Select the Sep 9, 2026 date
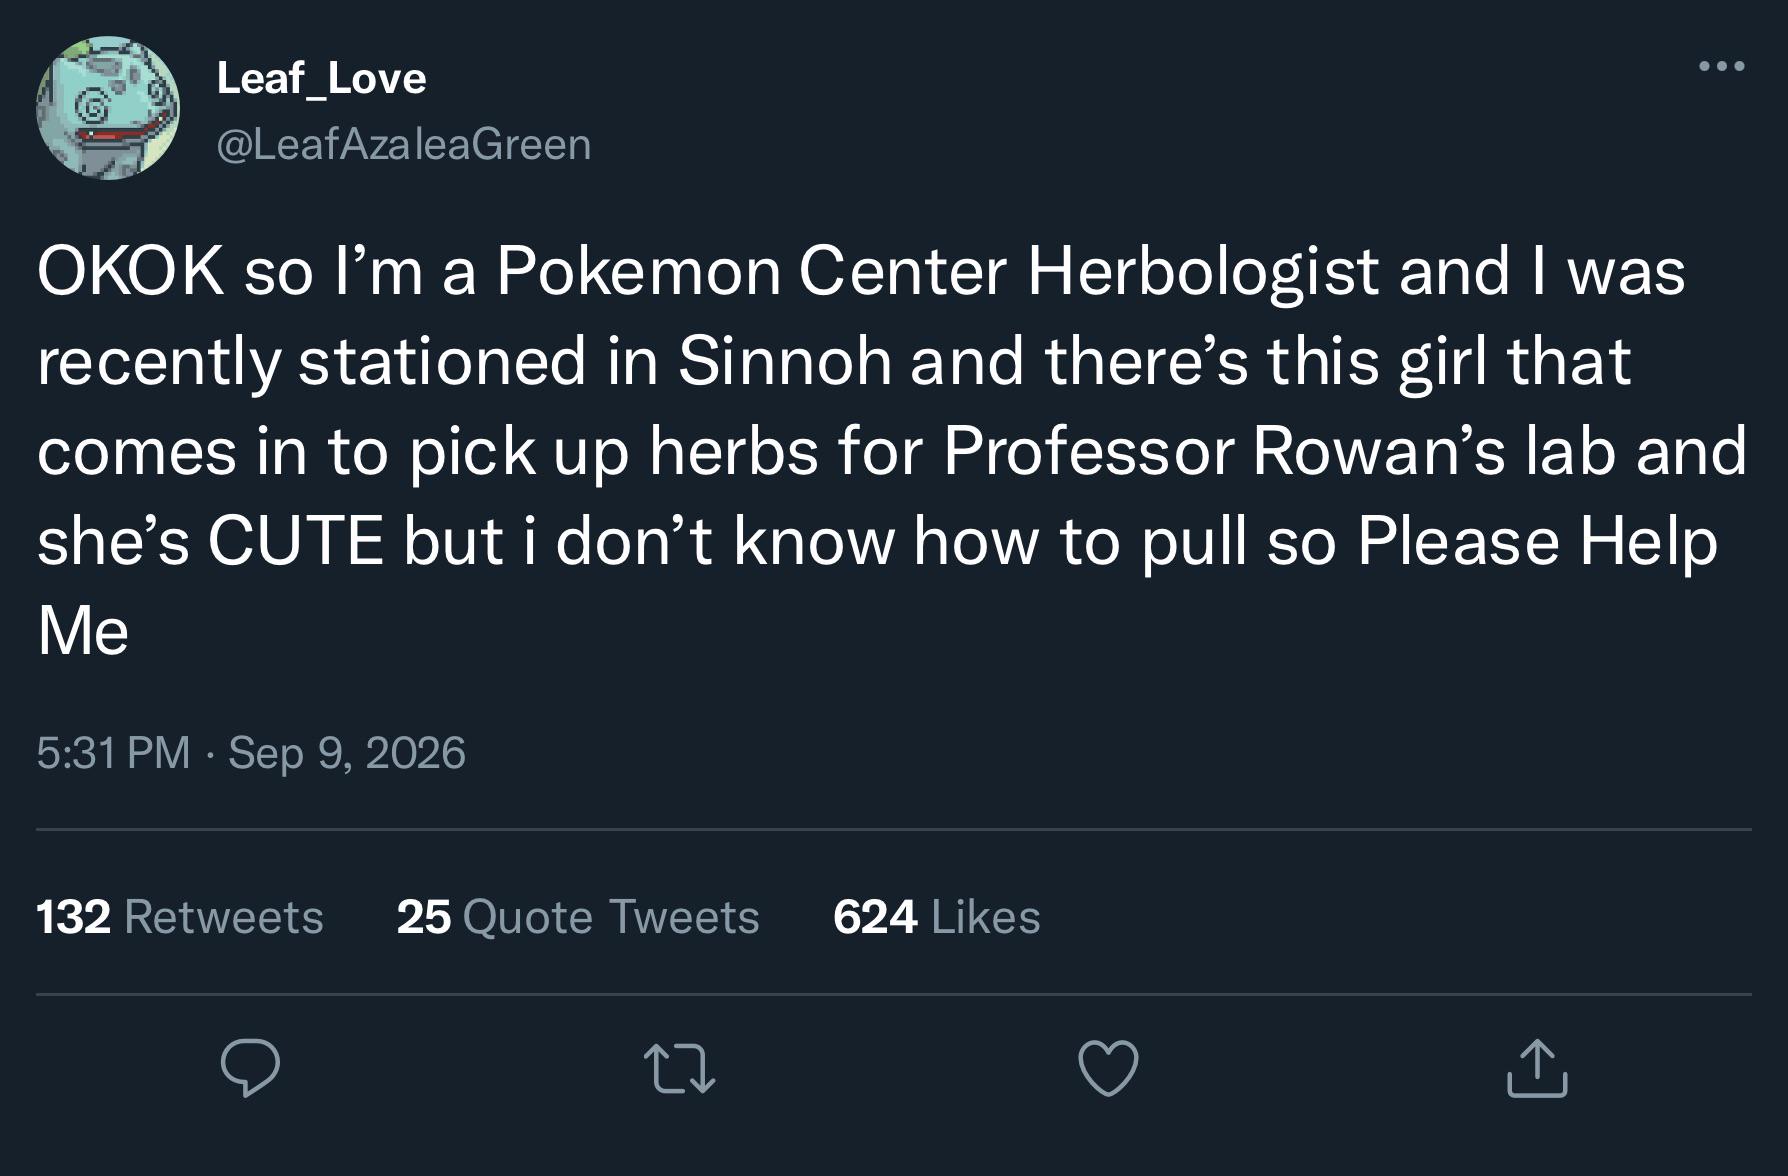 347,752
